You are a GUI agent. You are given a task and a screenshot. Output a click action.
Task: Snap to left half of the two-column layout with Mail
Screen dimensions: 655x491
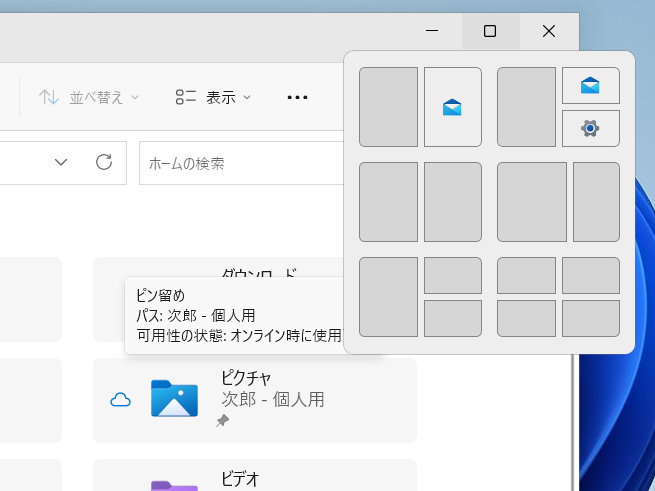(388, 107)
